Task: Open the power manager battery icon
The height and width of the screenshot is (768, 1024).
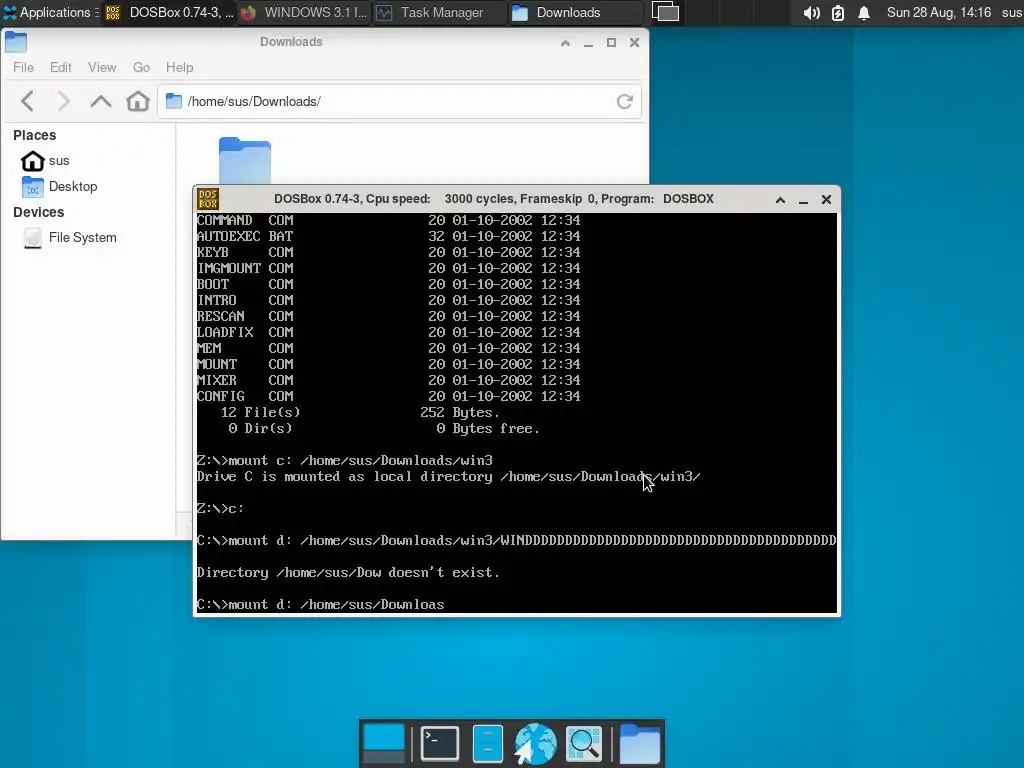Action: [x=838, y=13]
